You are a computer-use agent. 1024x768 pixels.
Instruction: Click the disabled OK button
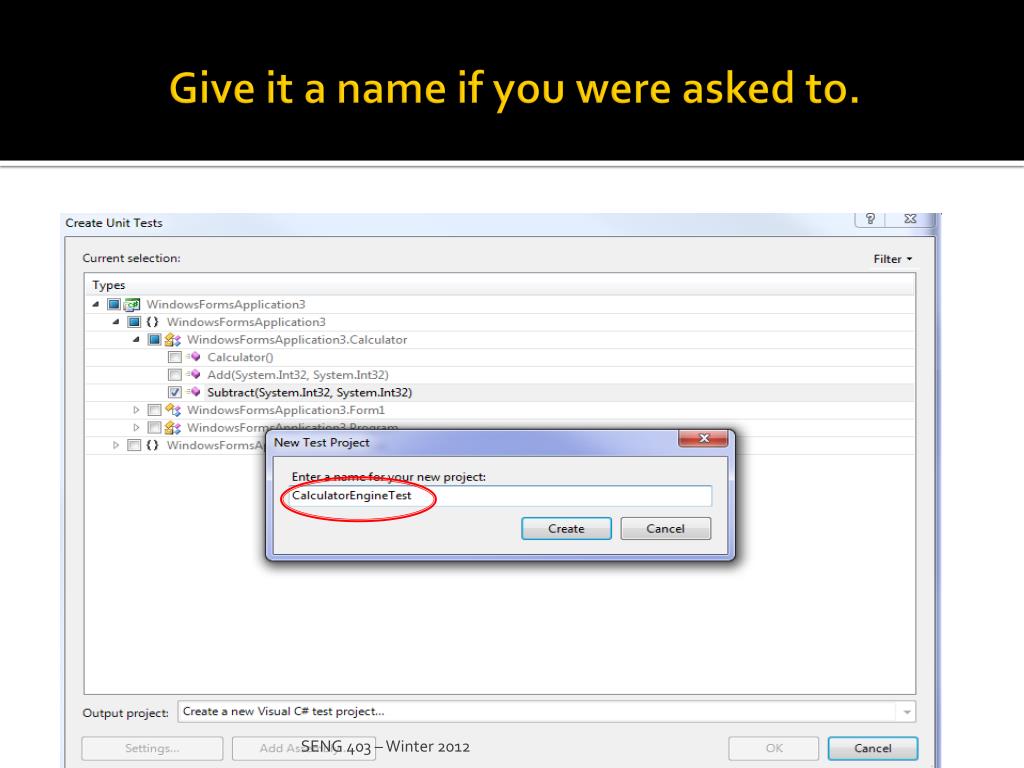(x=774, y=748)
